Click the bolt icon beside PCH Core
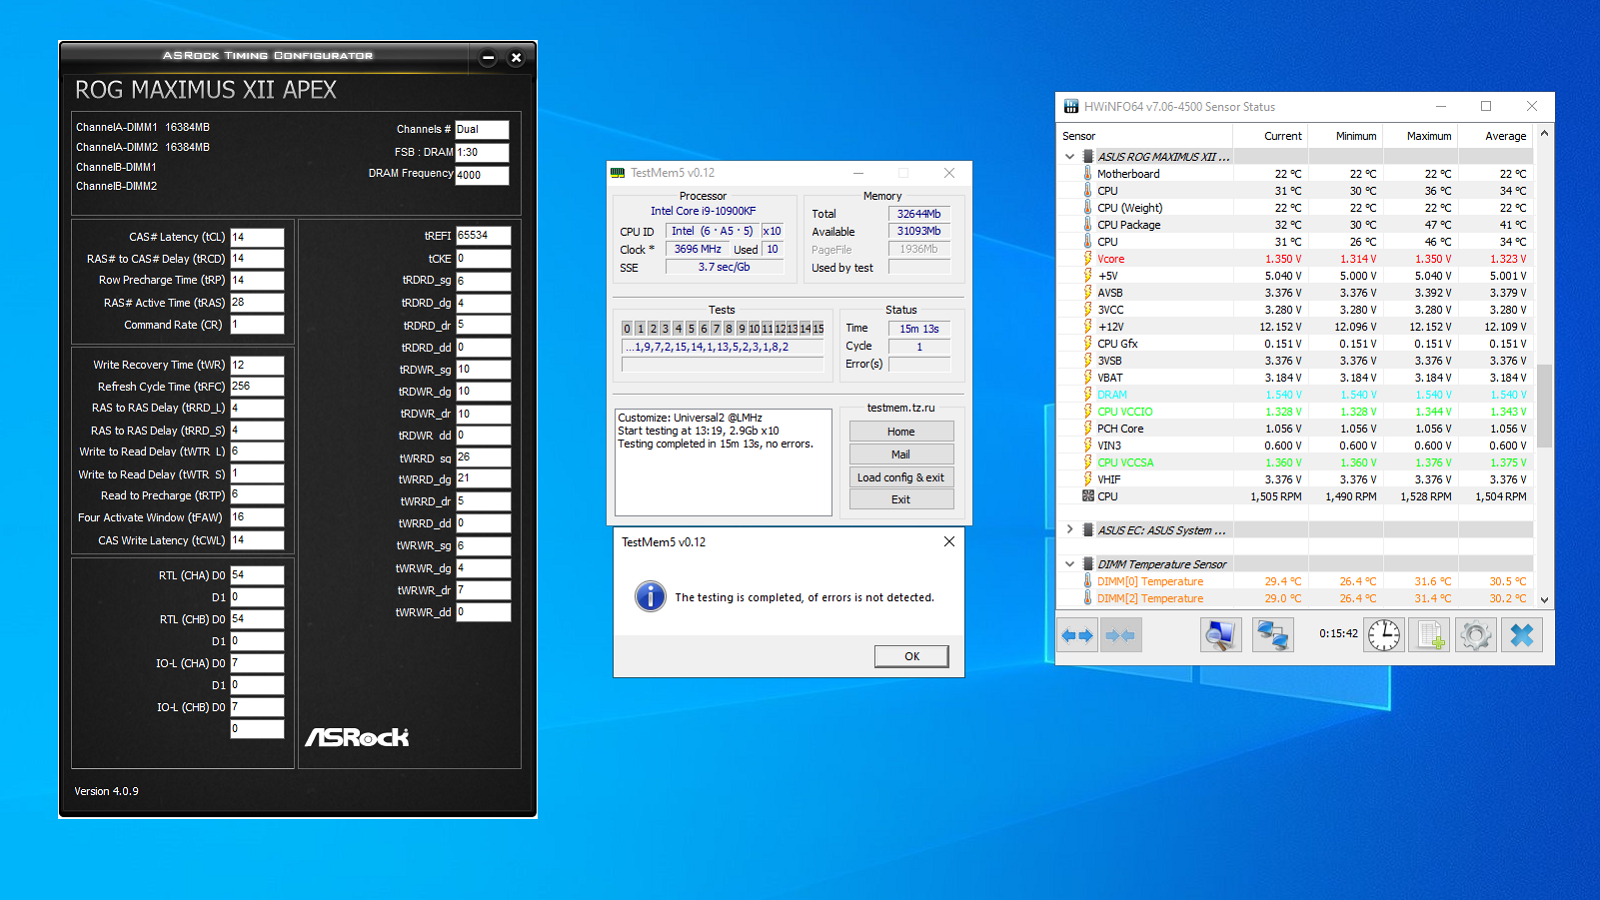 click(1088, 429)
